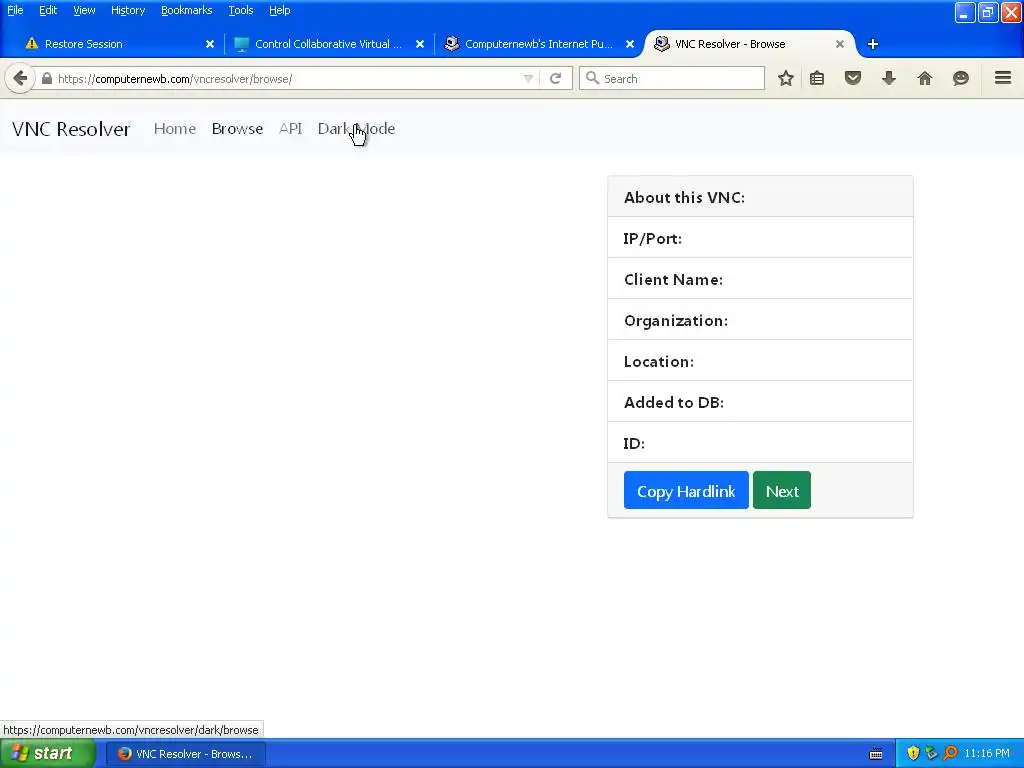
Task: Click the padlock site identity icon
Action: (46, 78)
